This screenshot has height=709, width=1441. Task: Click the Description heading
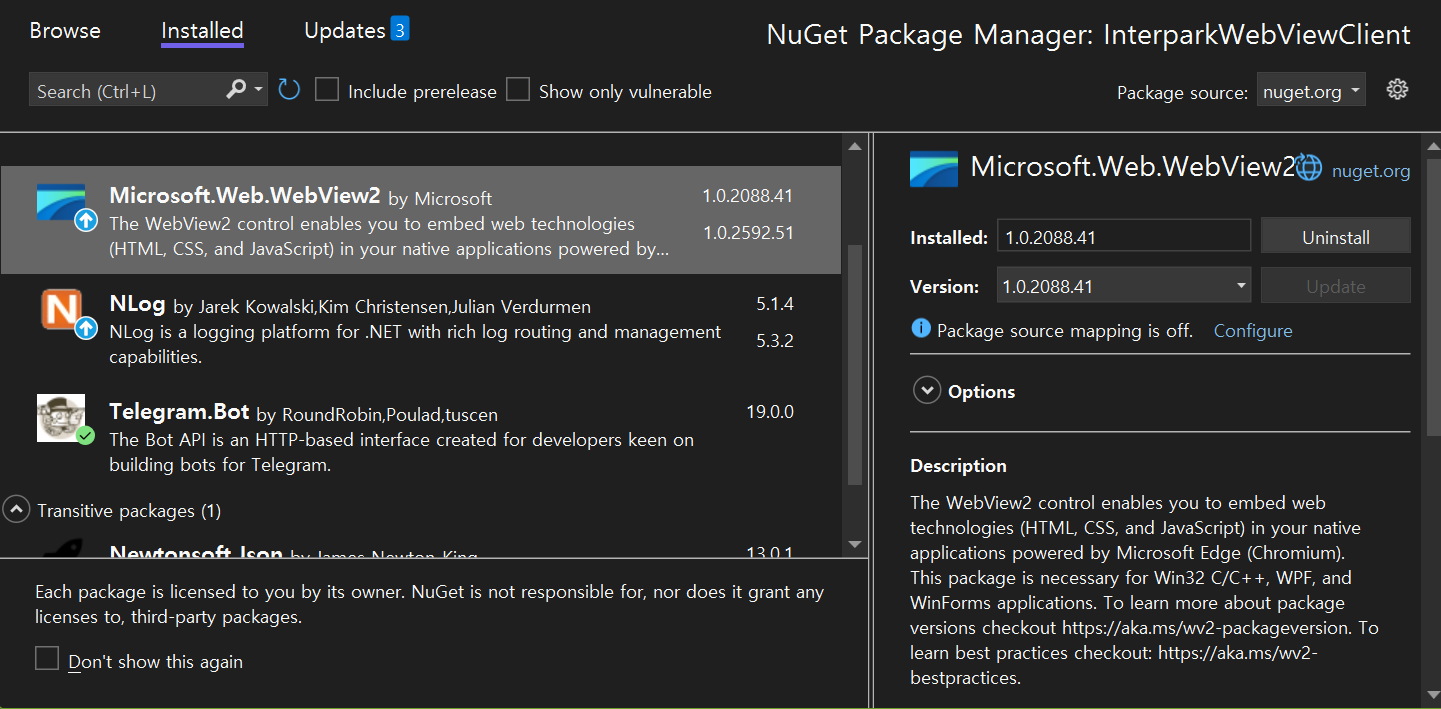[x=958, y=466]
